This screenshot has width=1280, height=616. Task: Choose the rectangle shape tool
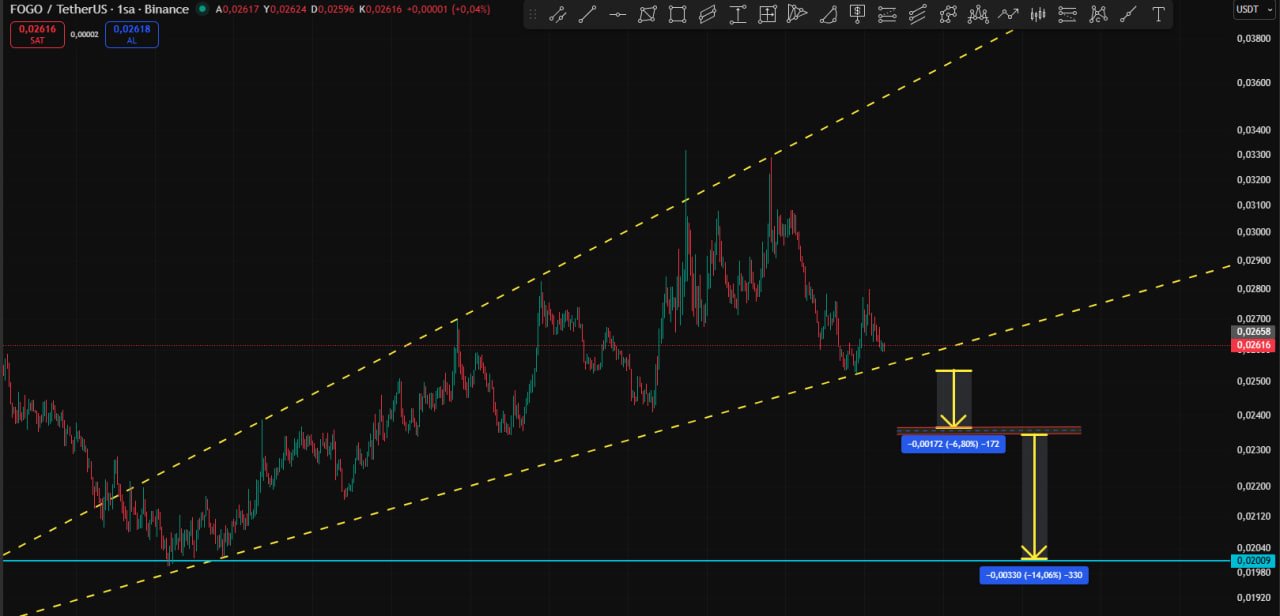[678, 14]
